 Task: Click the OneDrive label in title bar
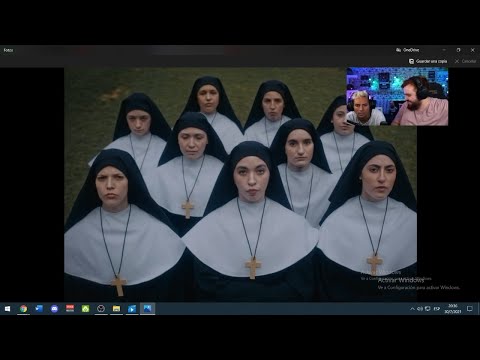[411, 50]
